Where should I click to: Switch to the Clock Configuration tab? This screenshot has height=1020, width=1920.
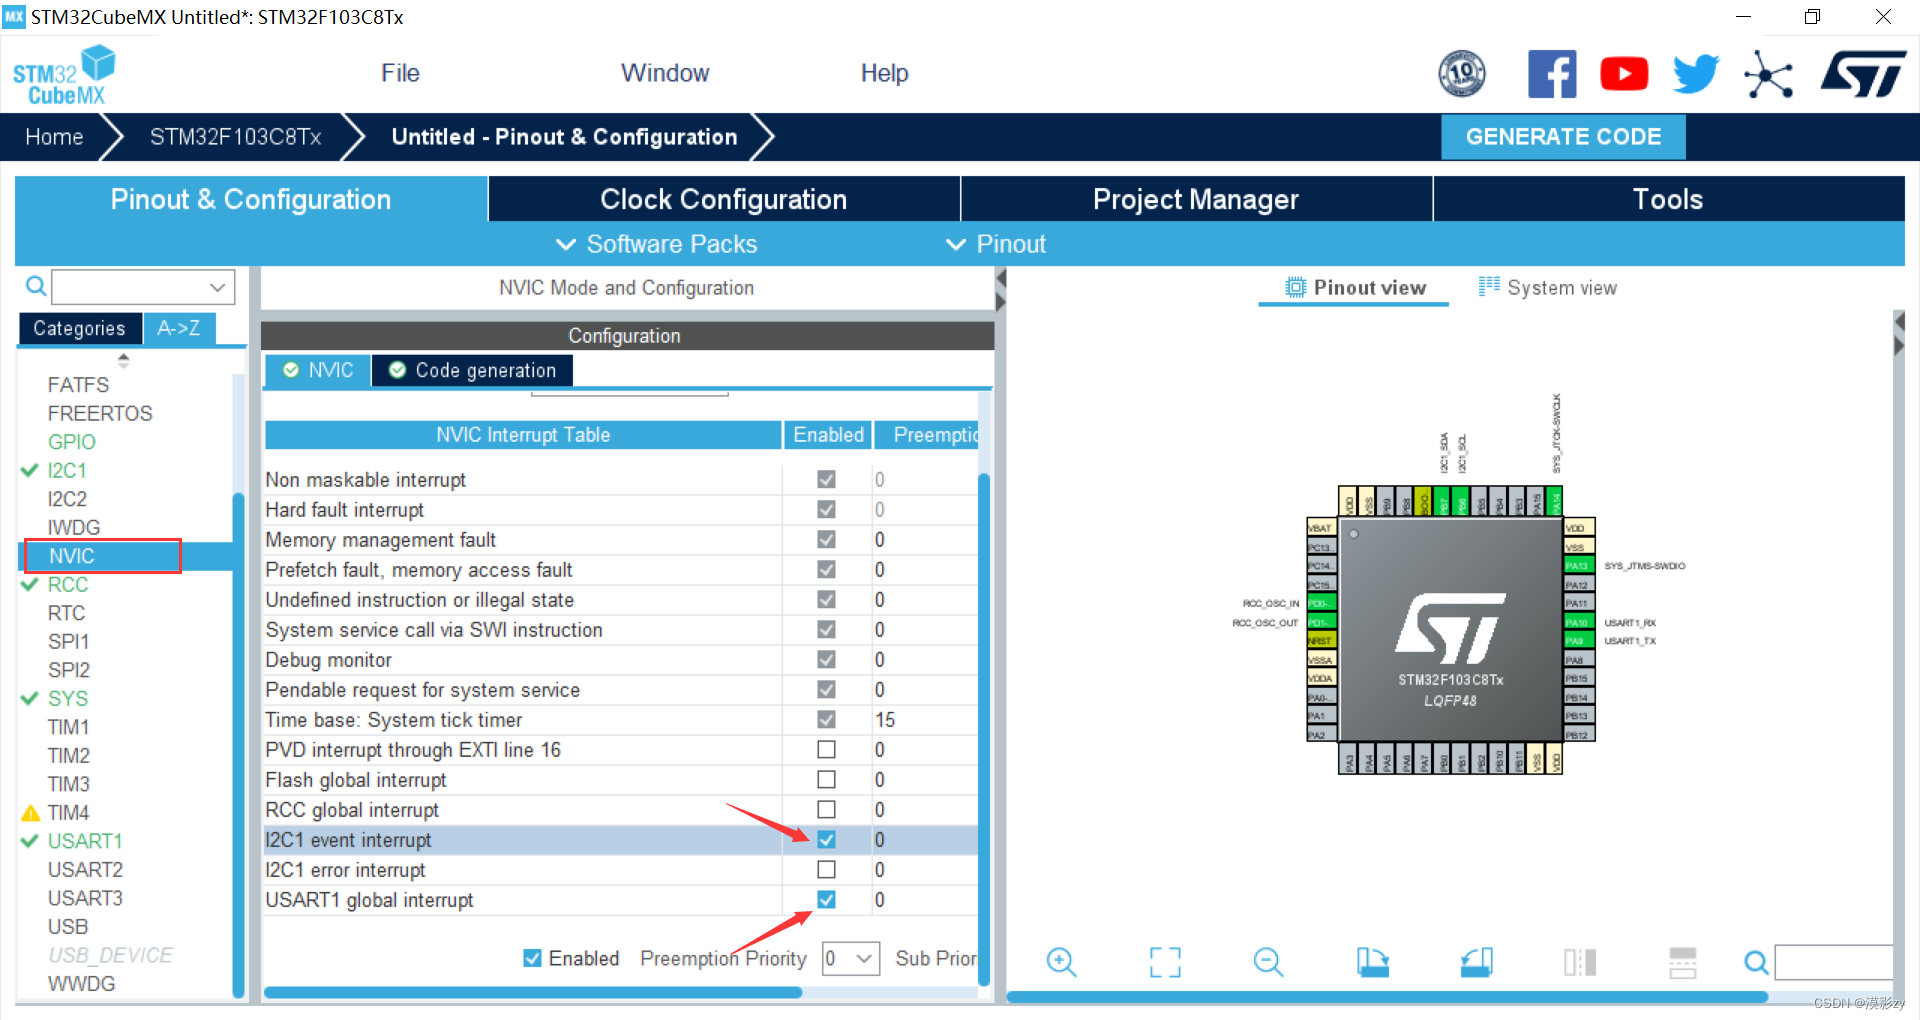[x=724, y=199]
